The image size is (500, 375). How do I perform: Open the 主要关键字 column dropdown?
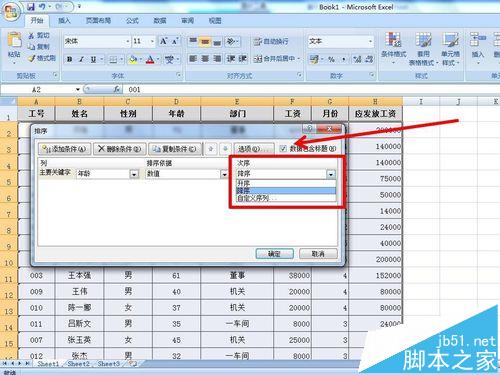pos(134,174)
